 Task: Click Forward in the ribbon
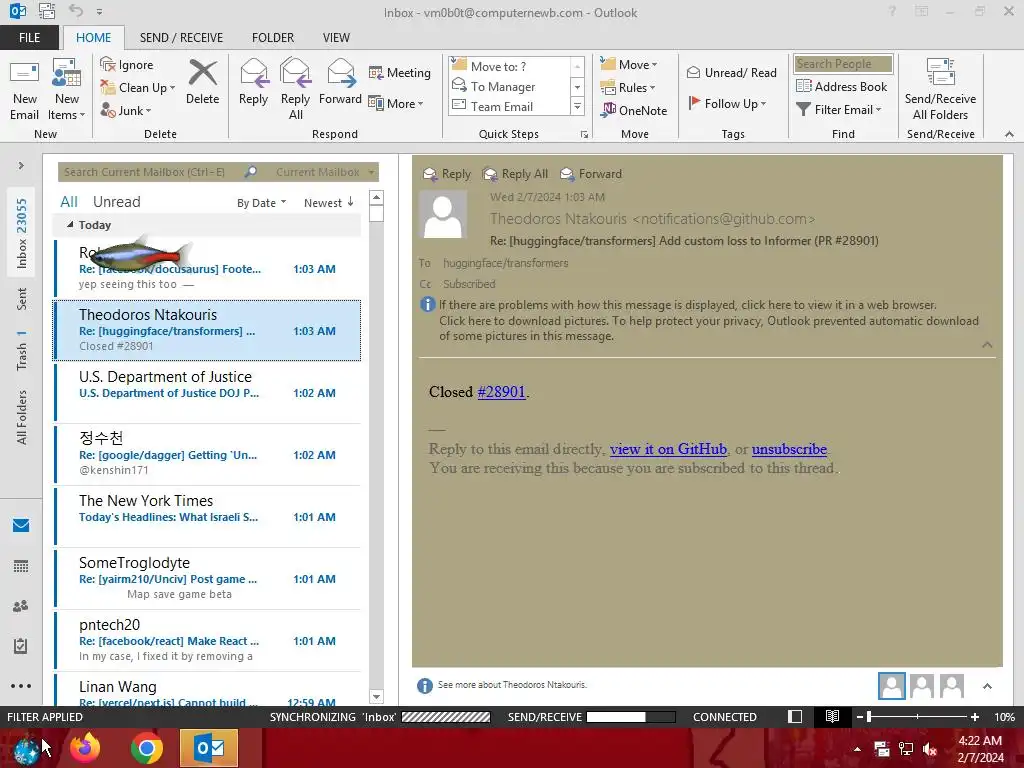click(x=340, y=82)
